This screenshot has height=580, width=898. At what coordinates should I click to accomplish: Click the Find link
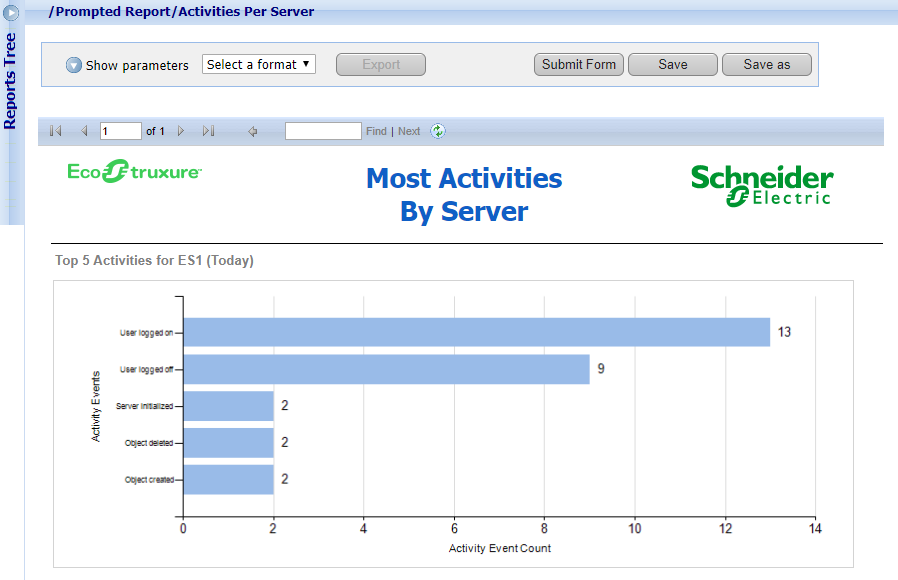click(376, 131)
